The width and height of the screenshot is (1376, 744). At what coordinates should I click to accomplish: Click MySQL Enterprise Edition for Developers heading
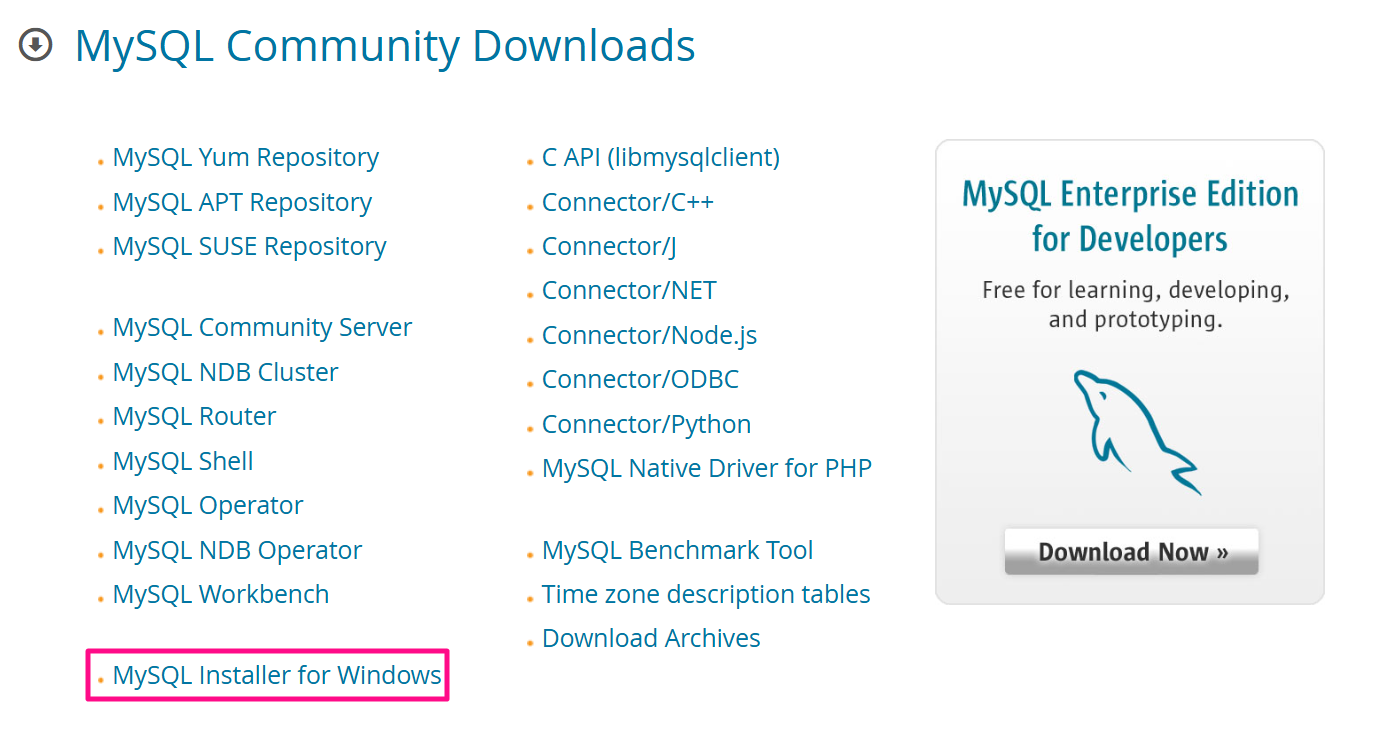click(1130, 216)
